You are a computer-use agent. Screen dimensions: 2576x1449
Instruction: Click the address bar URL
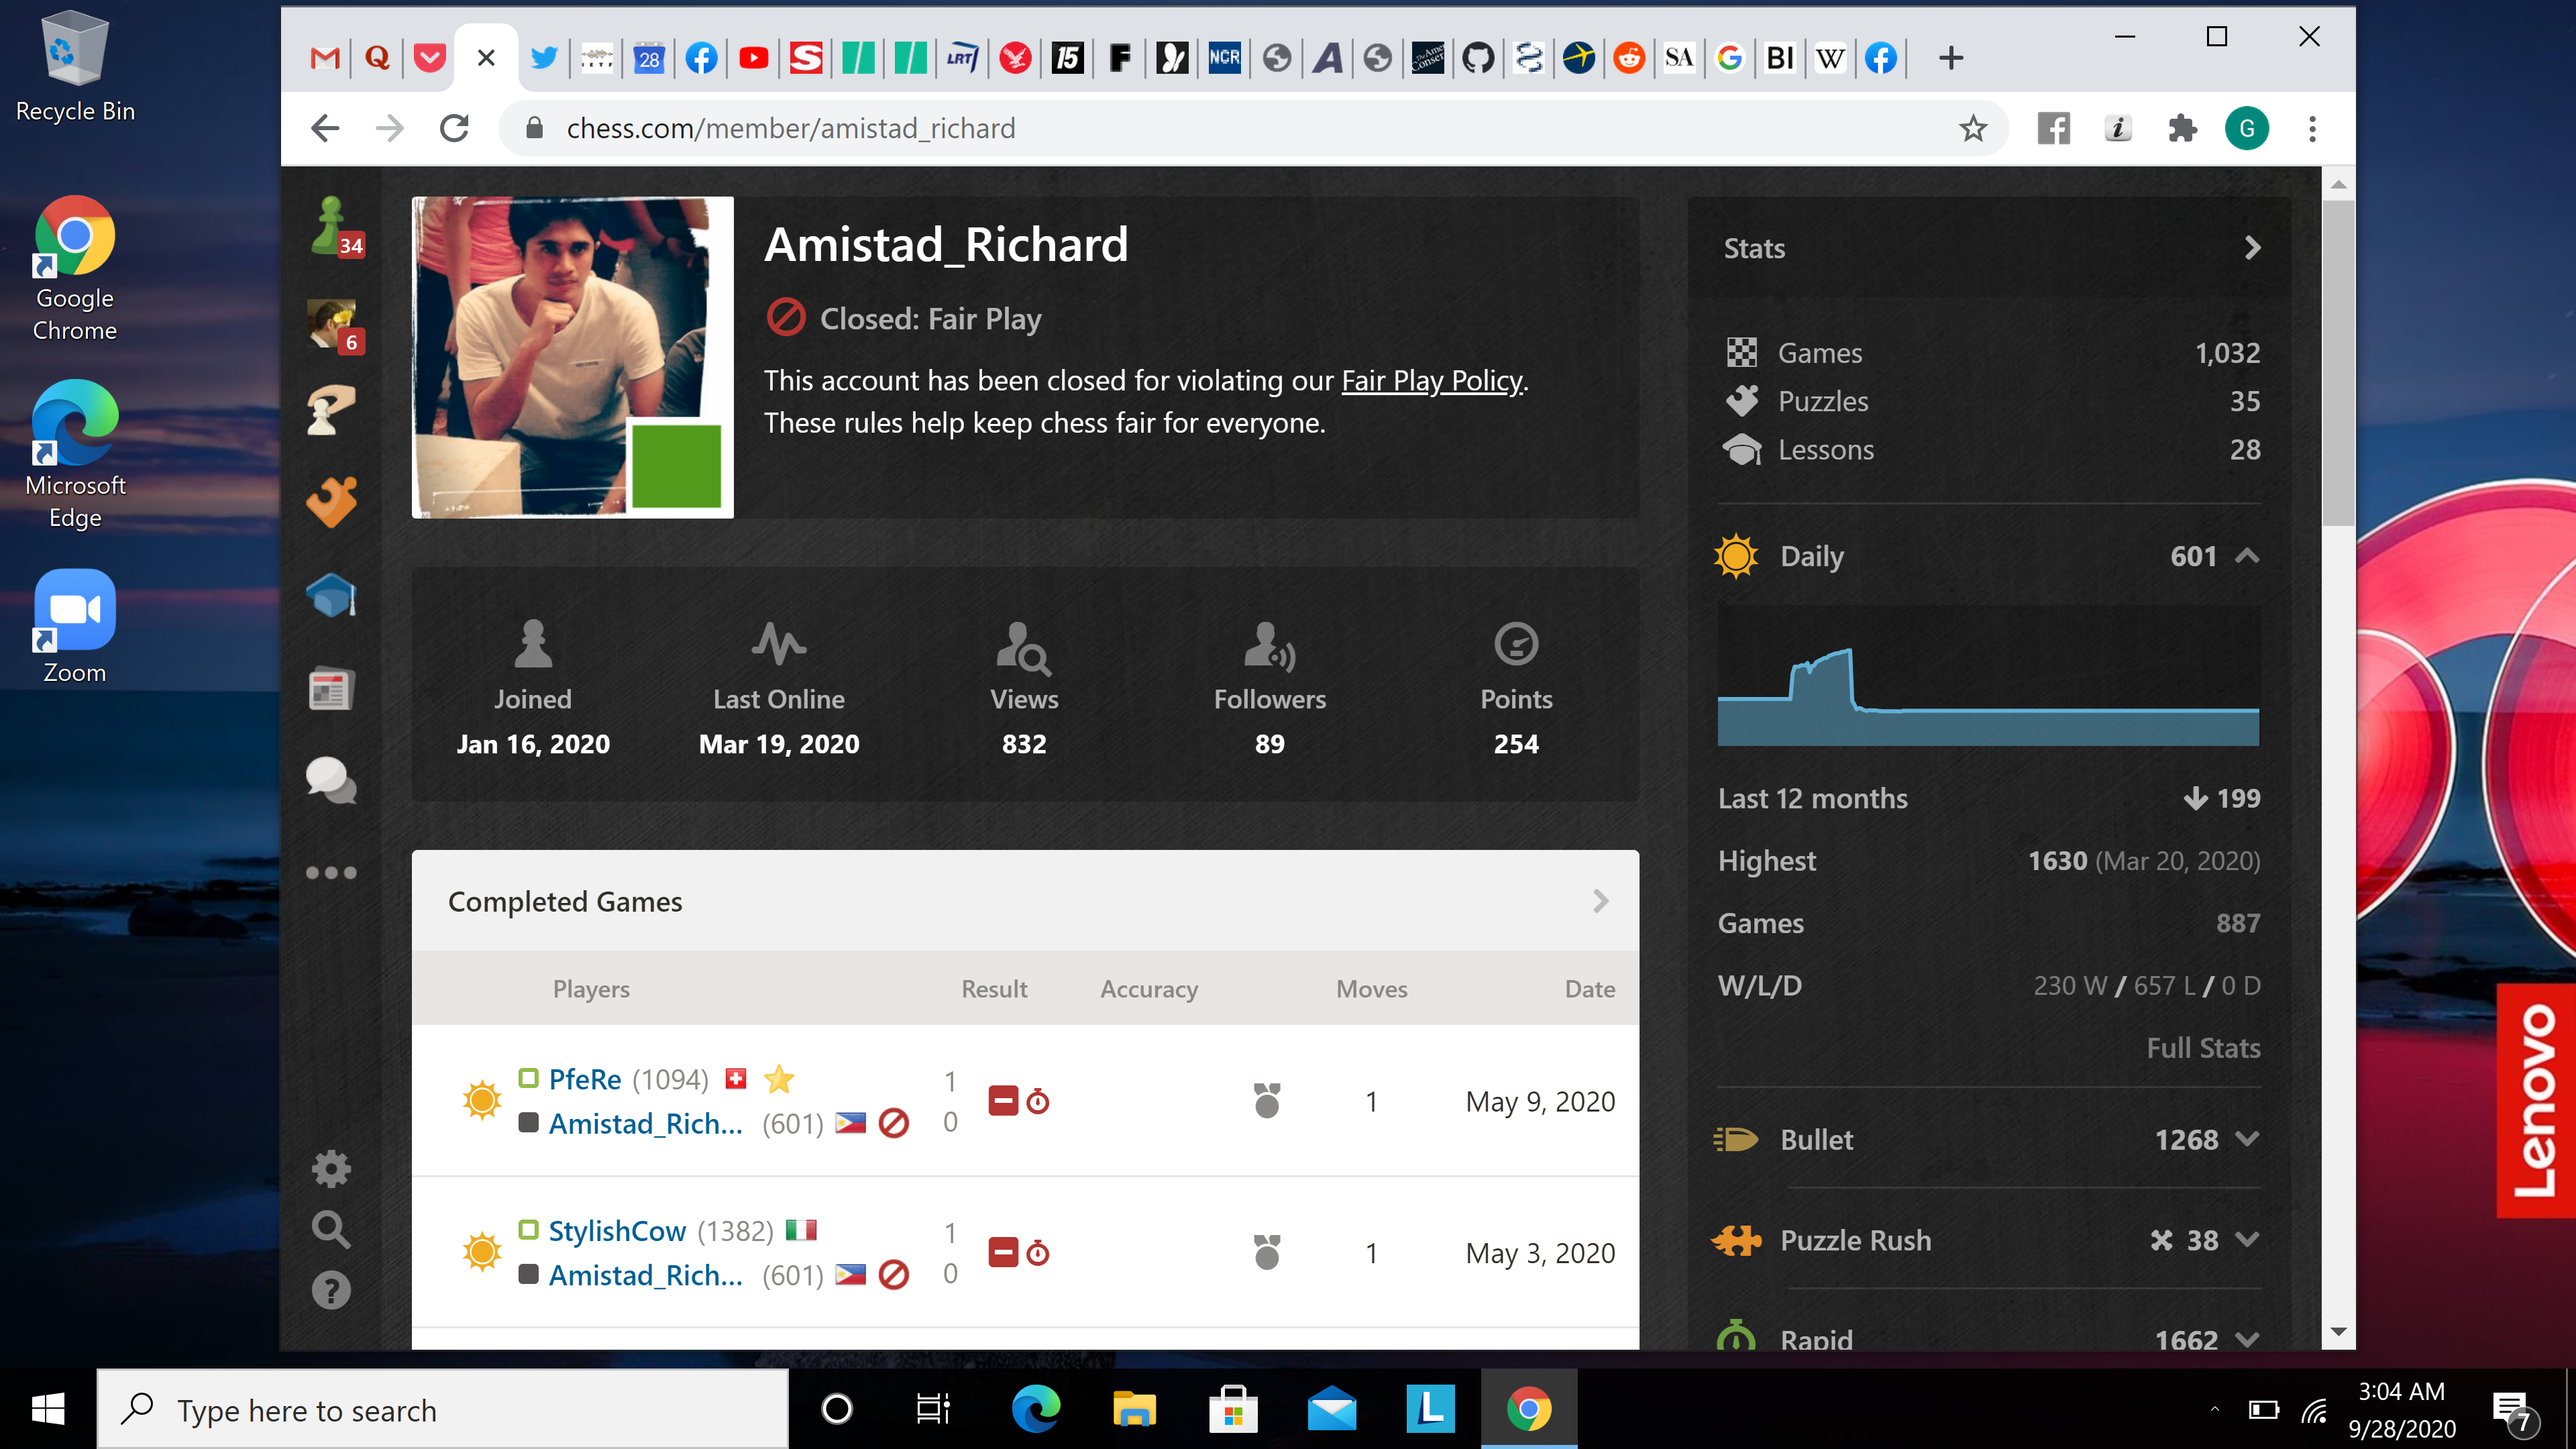[x=791, y=128]
